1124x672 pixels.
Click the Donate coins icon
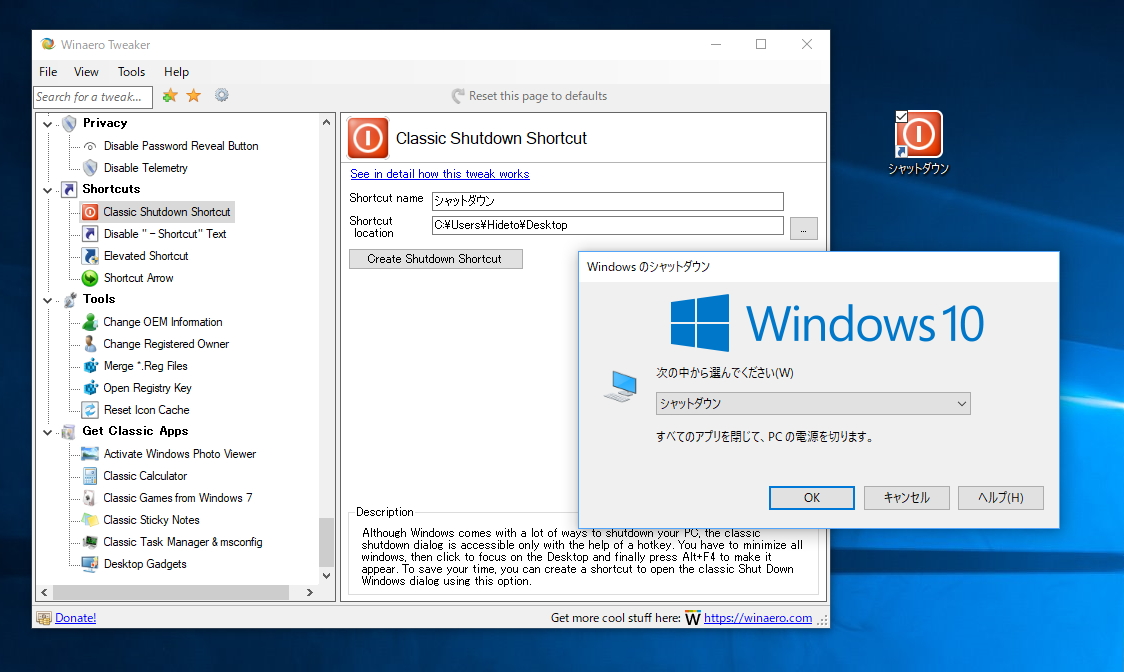point(44,618)
